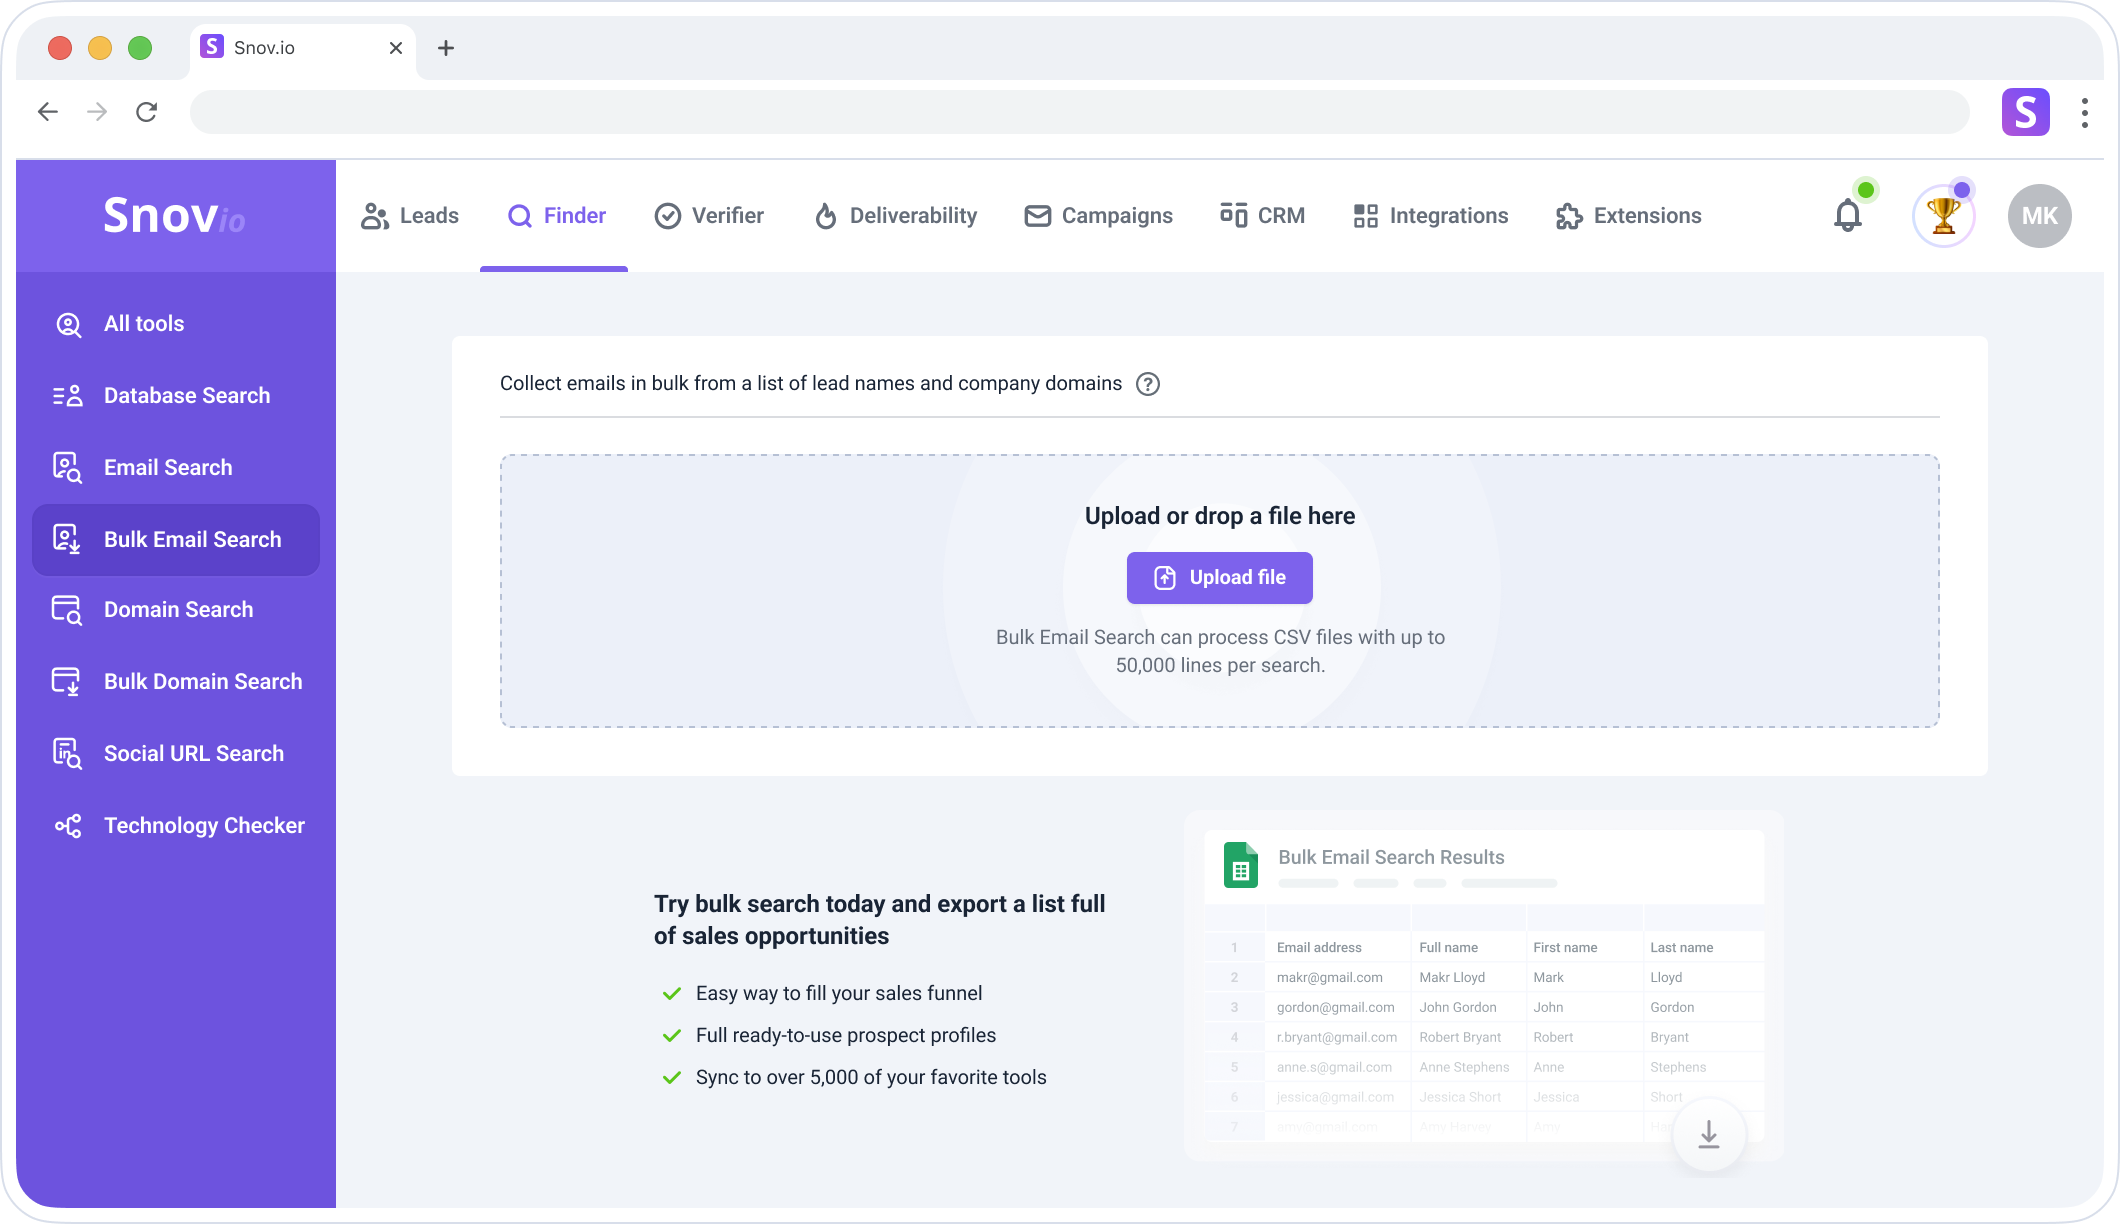Click the Upload file button
The image size is (2120, 1224).
(1219, 577)
